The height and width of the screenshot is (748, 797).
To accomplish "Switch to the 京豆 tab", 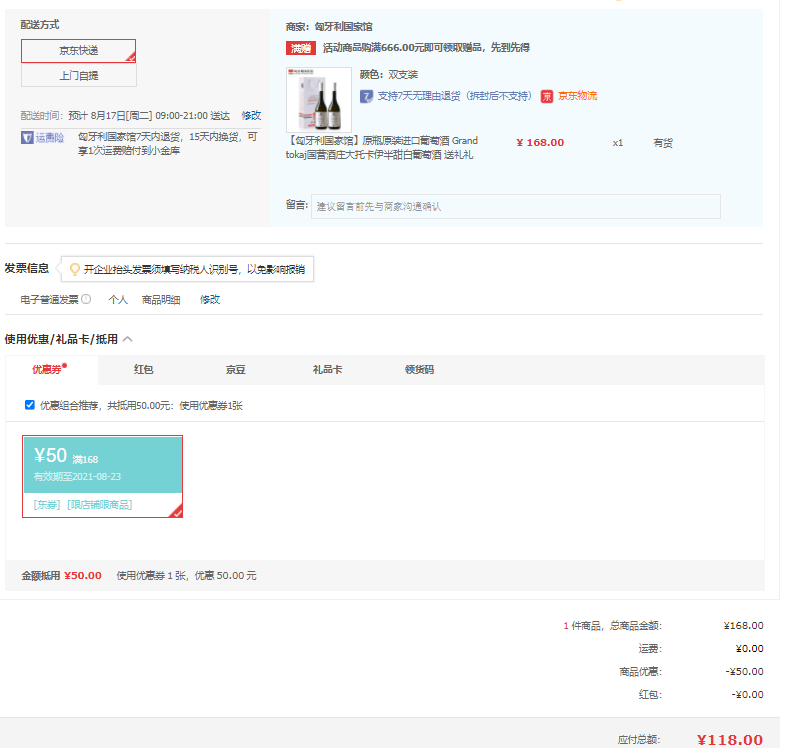I will click(x=235, y=369).
